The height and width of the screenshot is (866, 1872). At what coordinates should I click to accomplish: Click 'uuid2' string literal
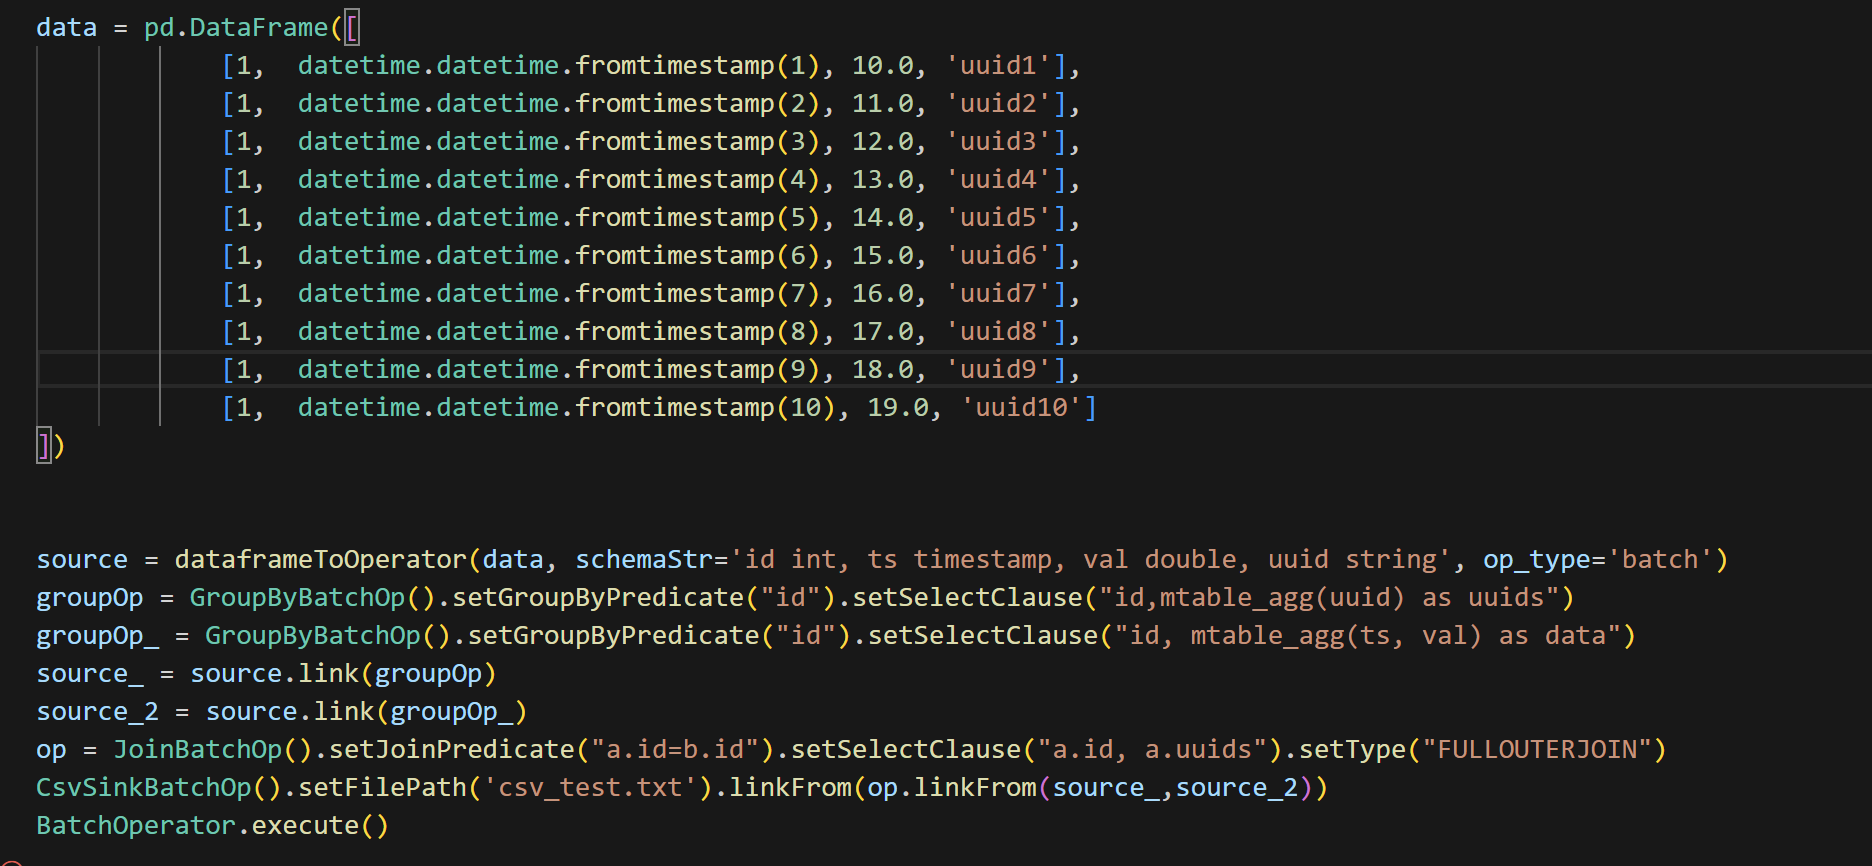pos(998,104)
